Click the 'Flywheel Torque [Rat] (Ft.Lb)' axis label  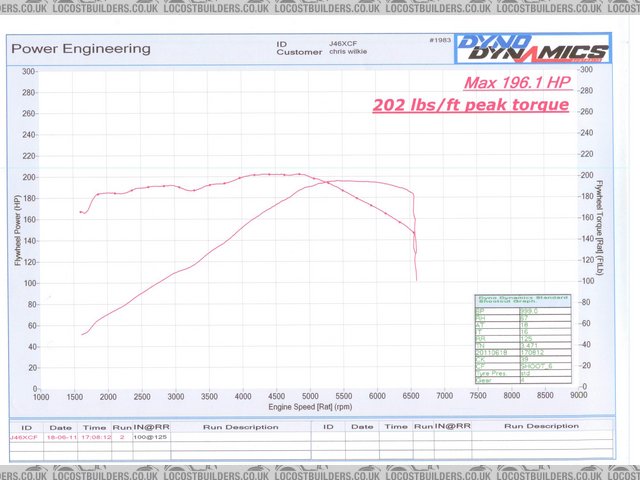click(599, 228)
